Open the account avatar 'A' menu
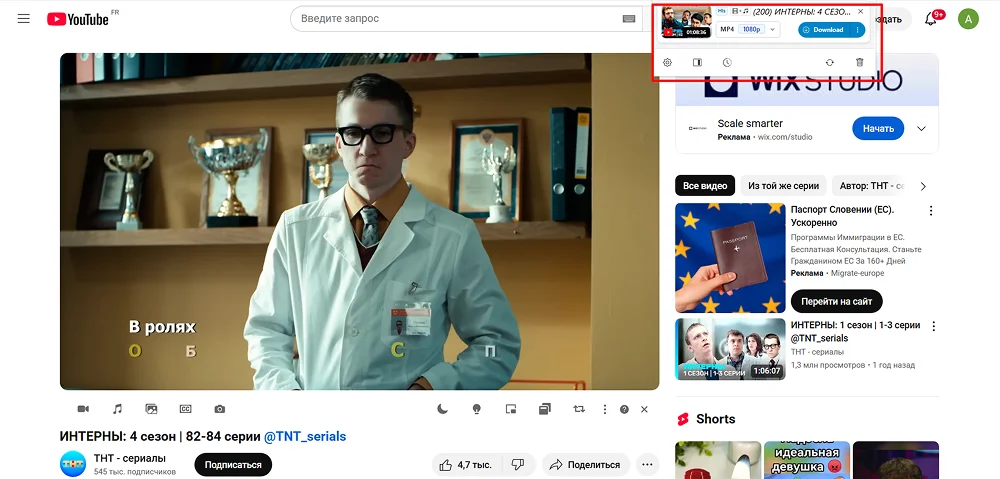Viewport: 1000px width, 479px height. 968,18
